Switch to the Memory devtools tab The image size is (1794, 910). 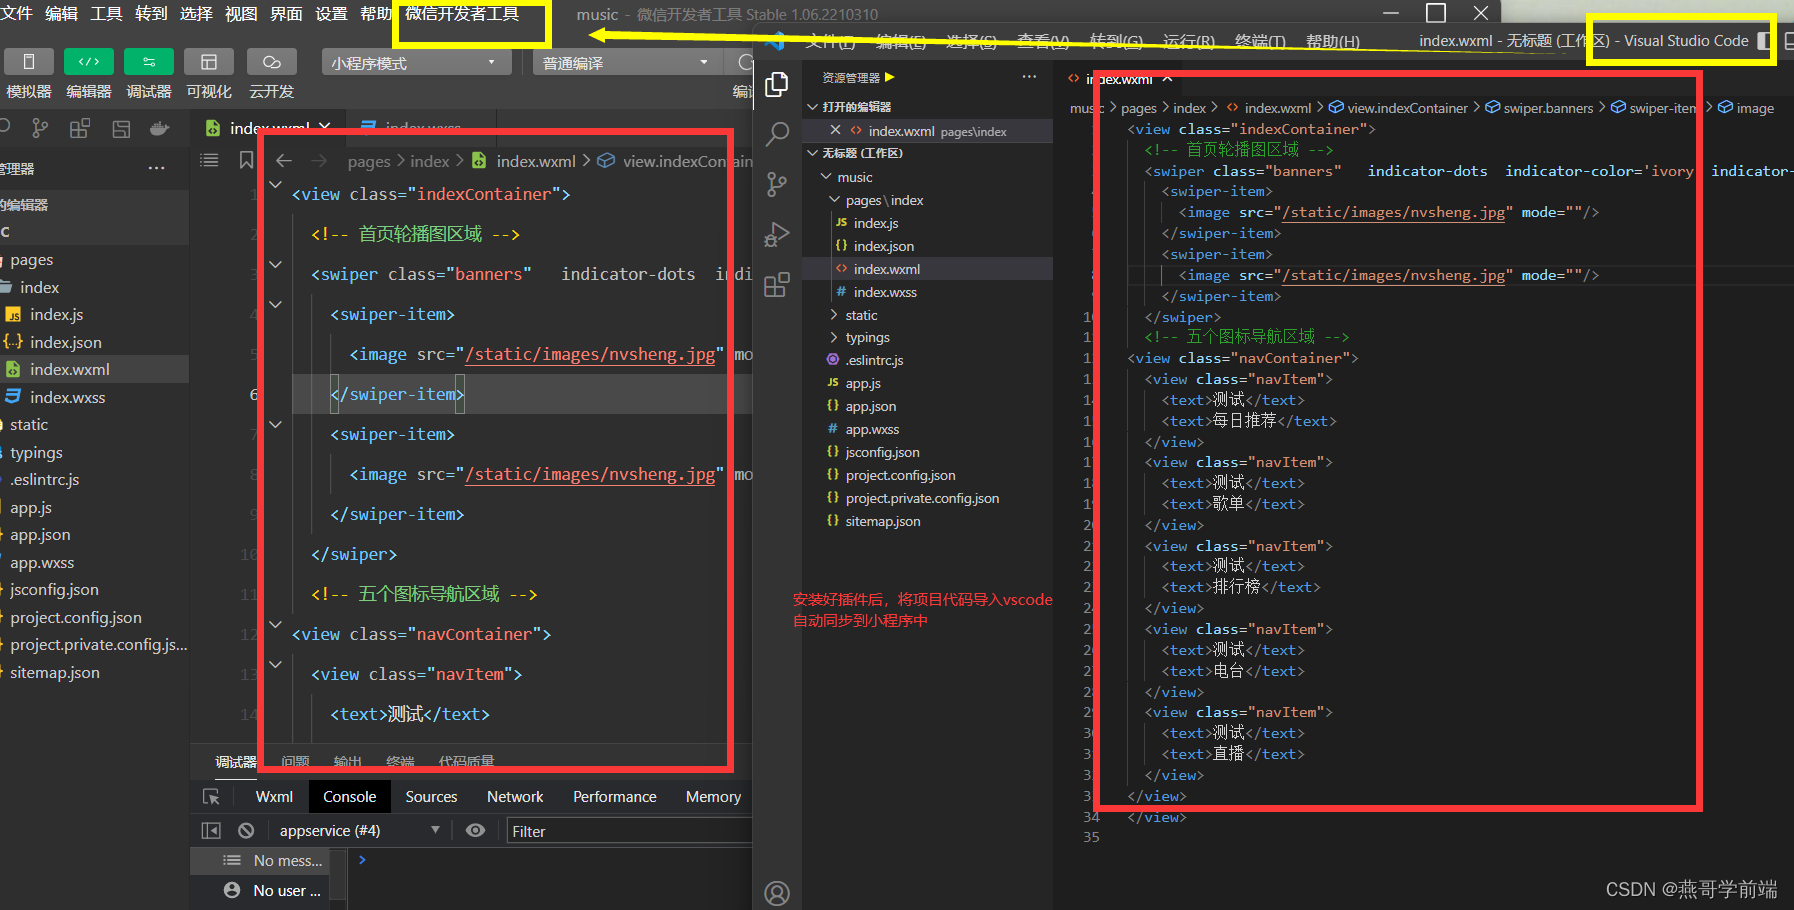713,797
